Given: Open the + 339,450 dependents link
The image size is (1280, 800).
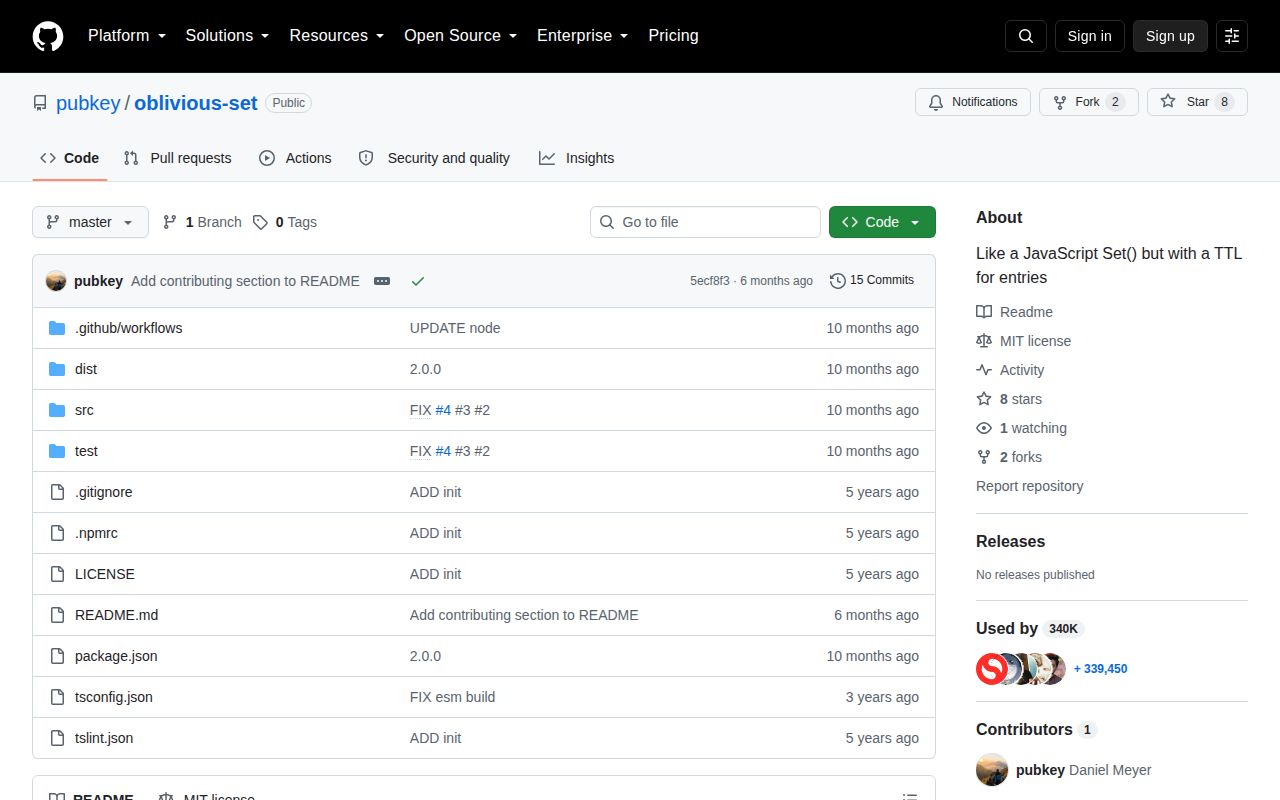Looking at the screenshot, I should [x=1100, y=668].
